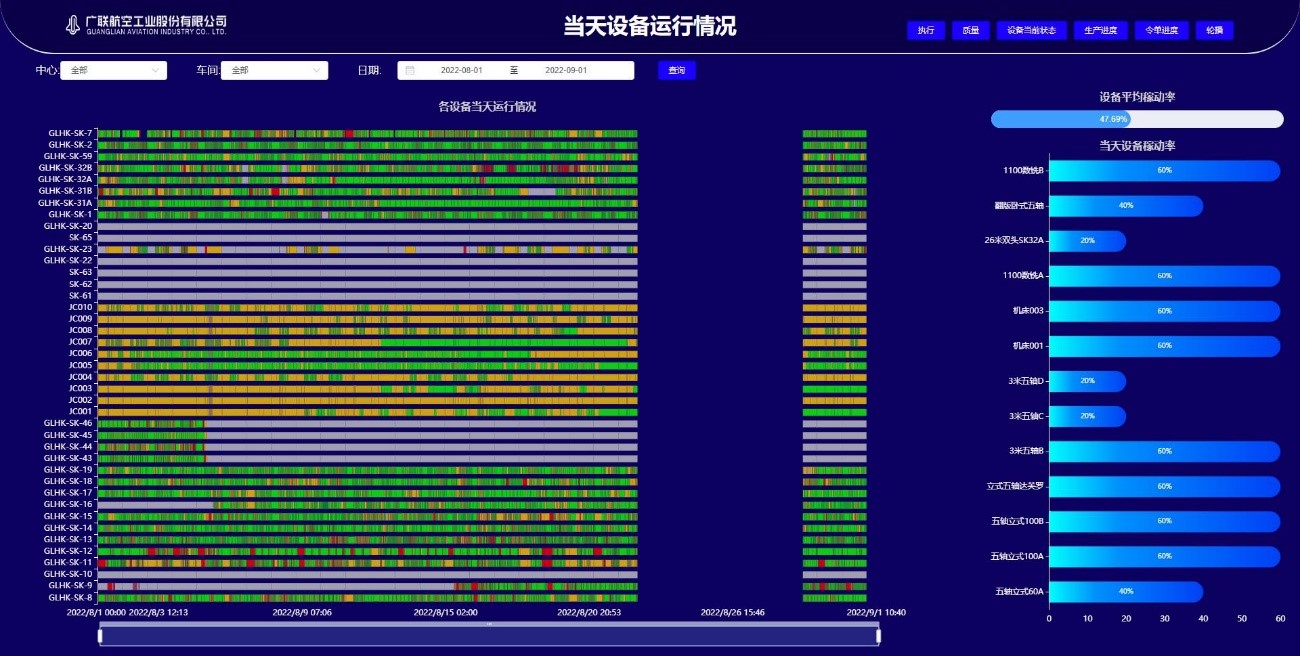Viewport: 1300px width, 656px height.
Task: Select the 执行 (Execution) nav button
Action: click(x=925, y=31)
